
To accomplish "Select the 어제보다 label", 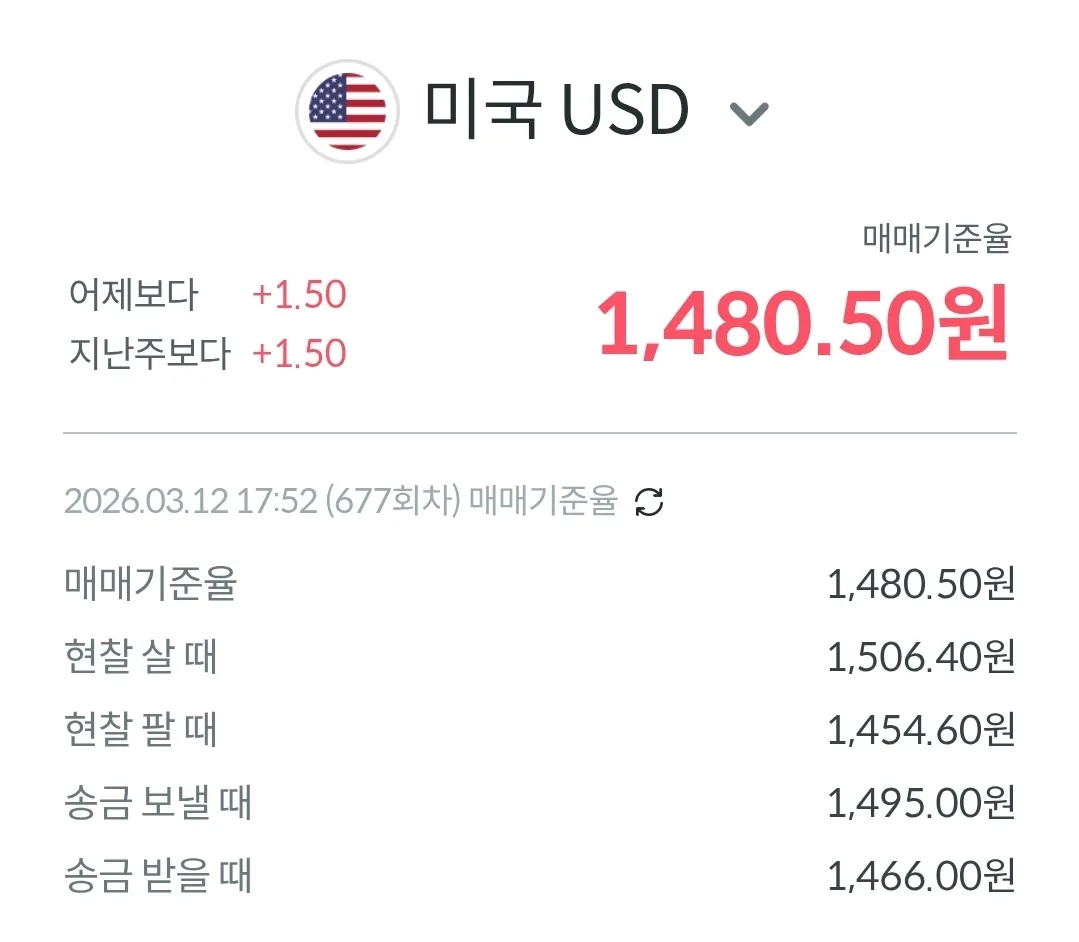I will click(x=133, y=295).
